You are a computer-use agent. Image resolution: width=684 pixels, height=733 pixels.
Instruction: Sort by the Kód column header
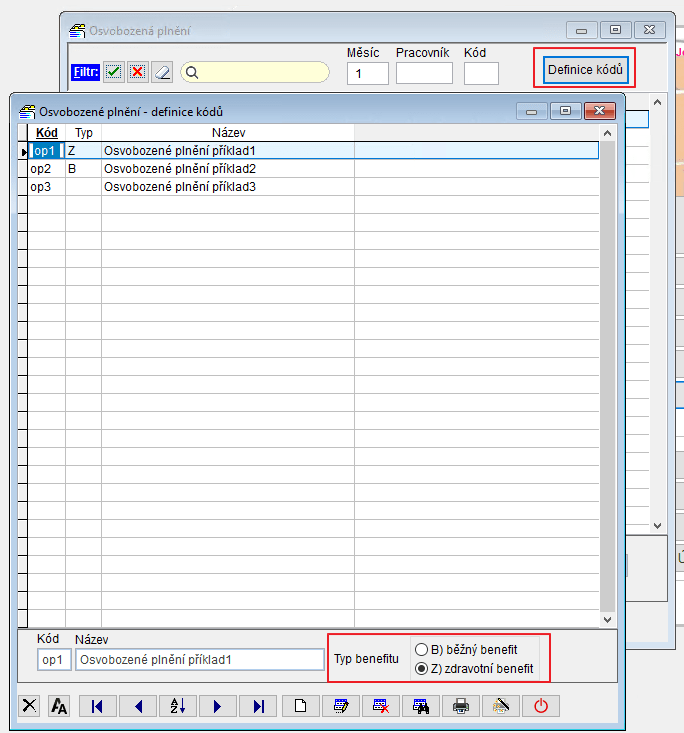click(47, 133)
